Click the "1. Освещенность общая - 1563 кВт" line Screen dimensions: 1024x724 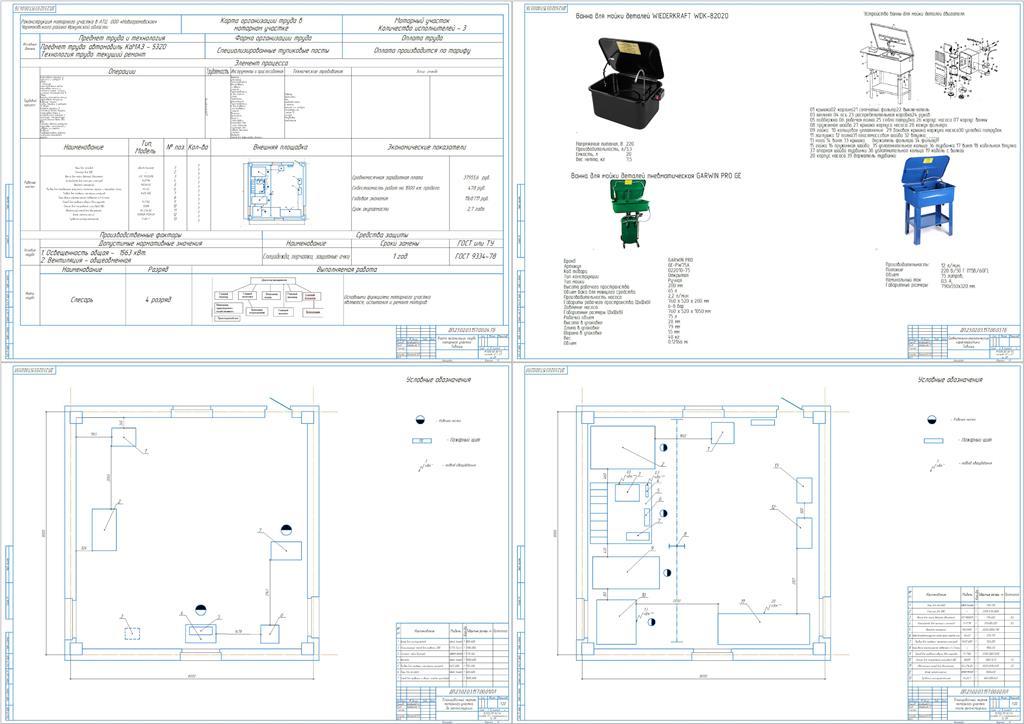[94, 252]
